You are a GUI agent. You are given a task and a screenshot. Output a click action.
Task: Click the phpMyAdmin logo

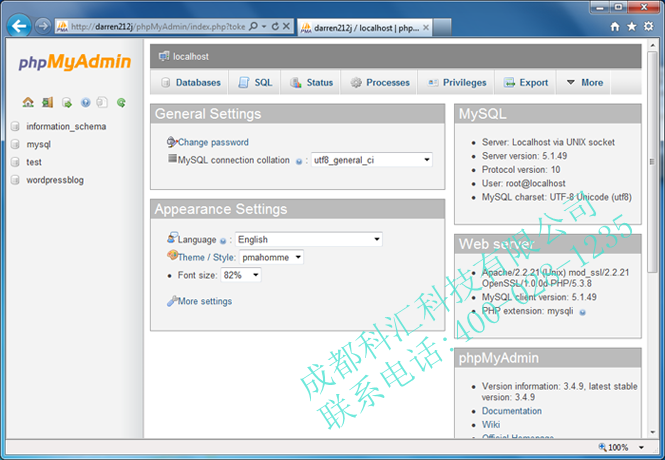click(75, 62)
